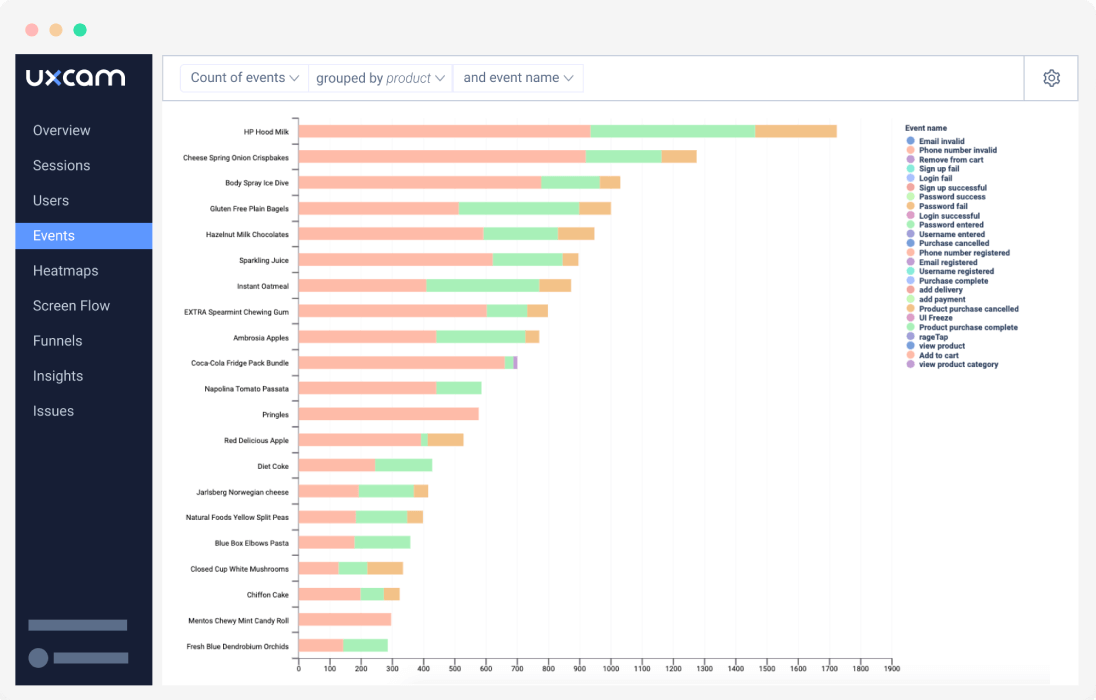View the Issues section

click(53, 410)
